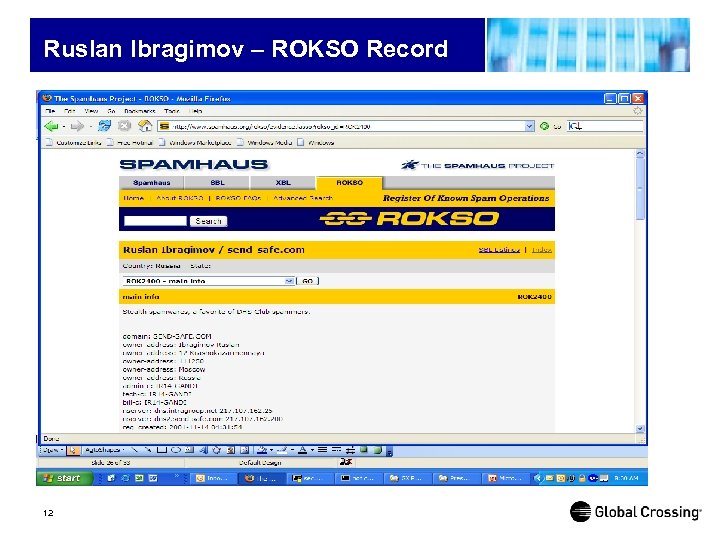Screen dimensions: 720x540
Task: Click the Spamhaus logo
Action: [193, 164]
